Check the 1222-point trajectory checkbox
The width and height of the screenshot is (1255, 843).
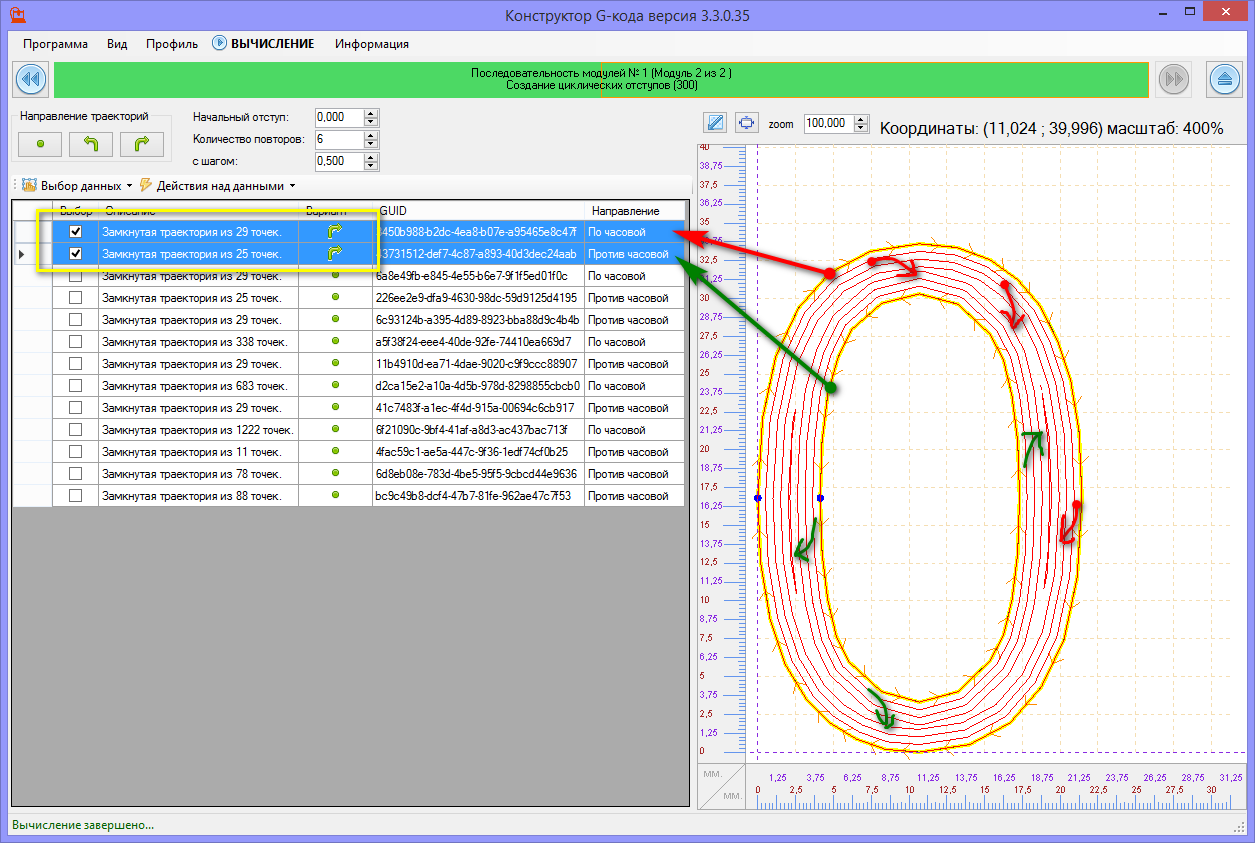point(75,430)
